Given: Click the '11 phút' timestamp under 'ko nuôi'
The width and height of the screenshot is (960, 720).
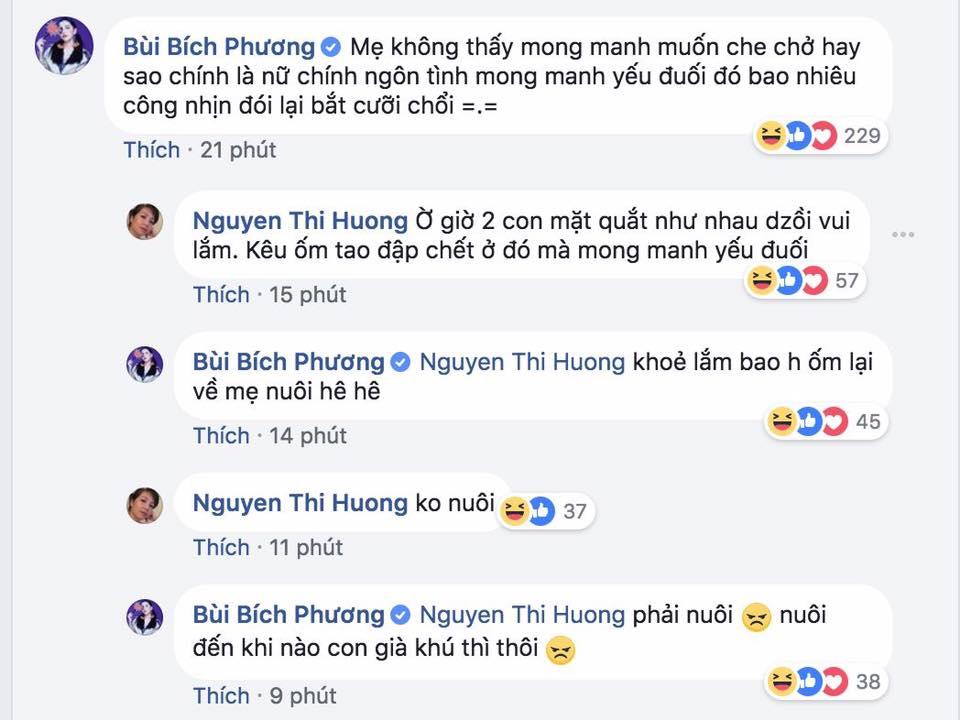Looking at the screenshot, I should click(x=305, y=547).
